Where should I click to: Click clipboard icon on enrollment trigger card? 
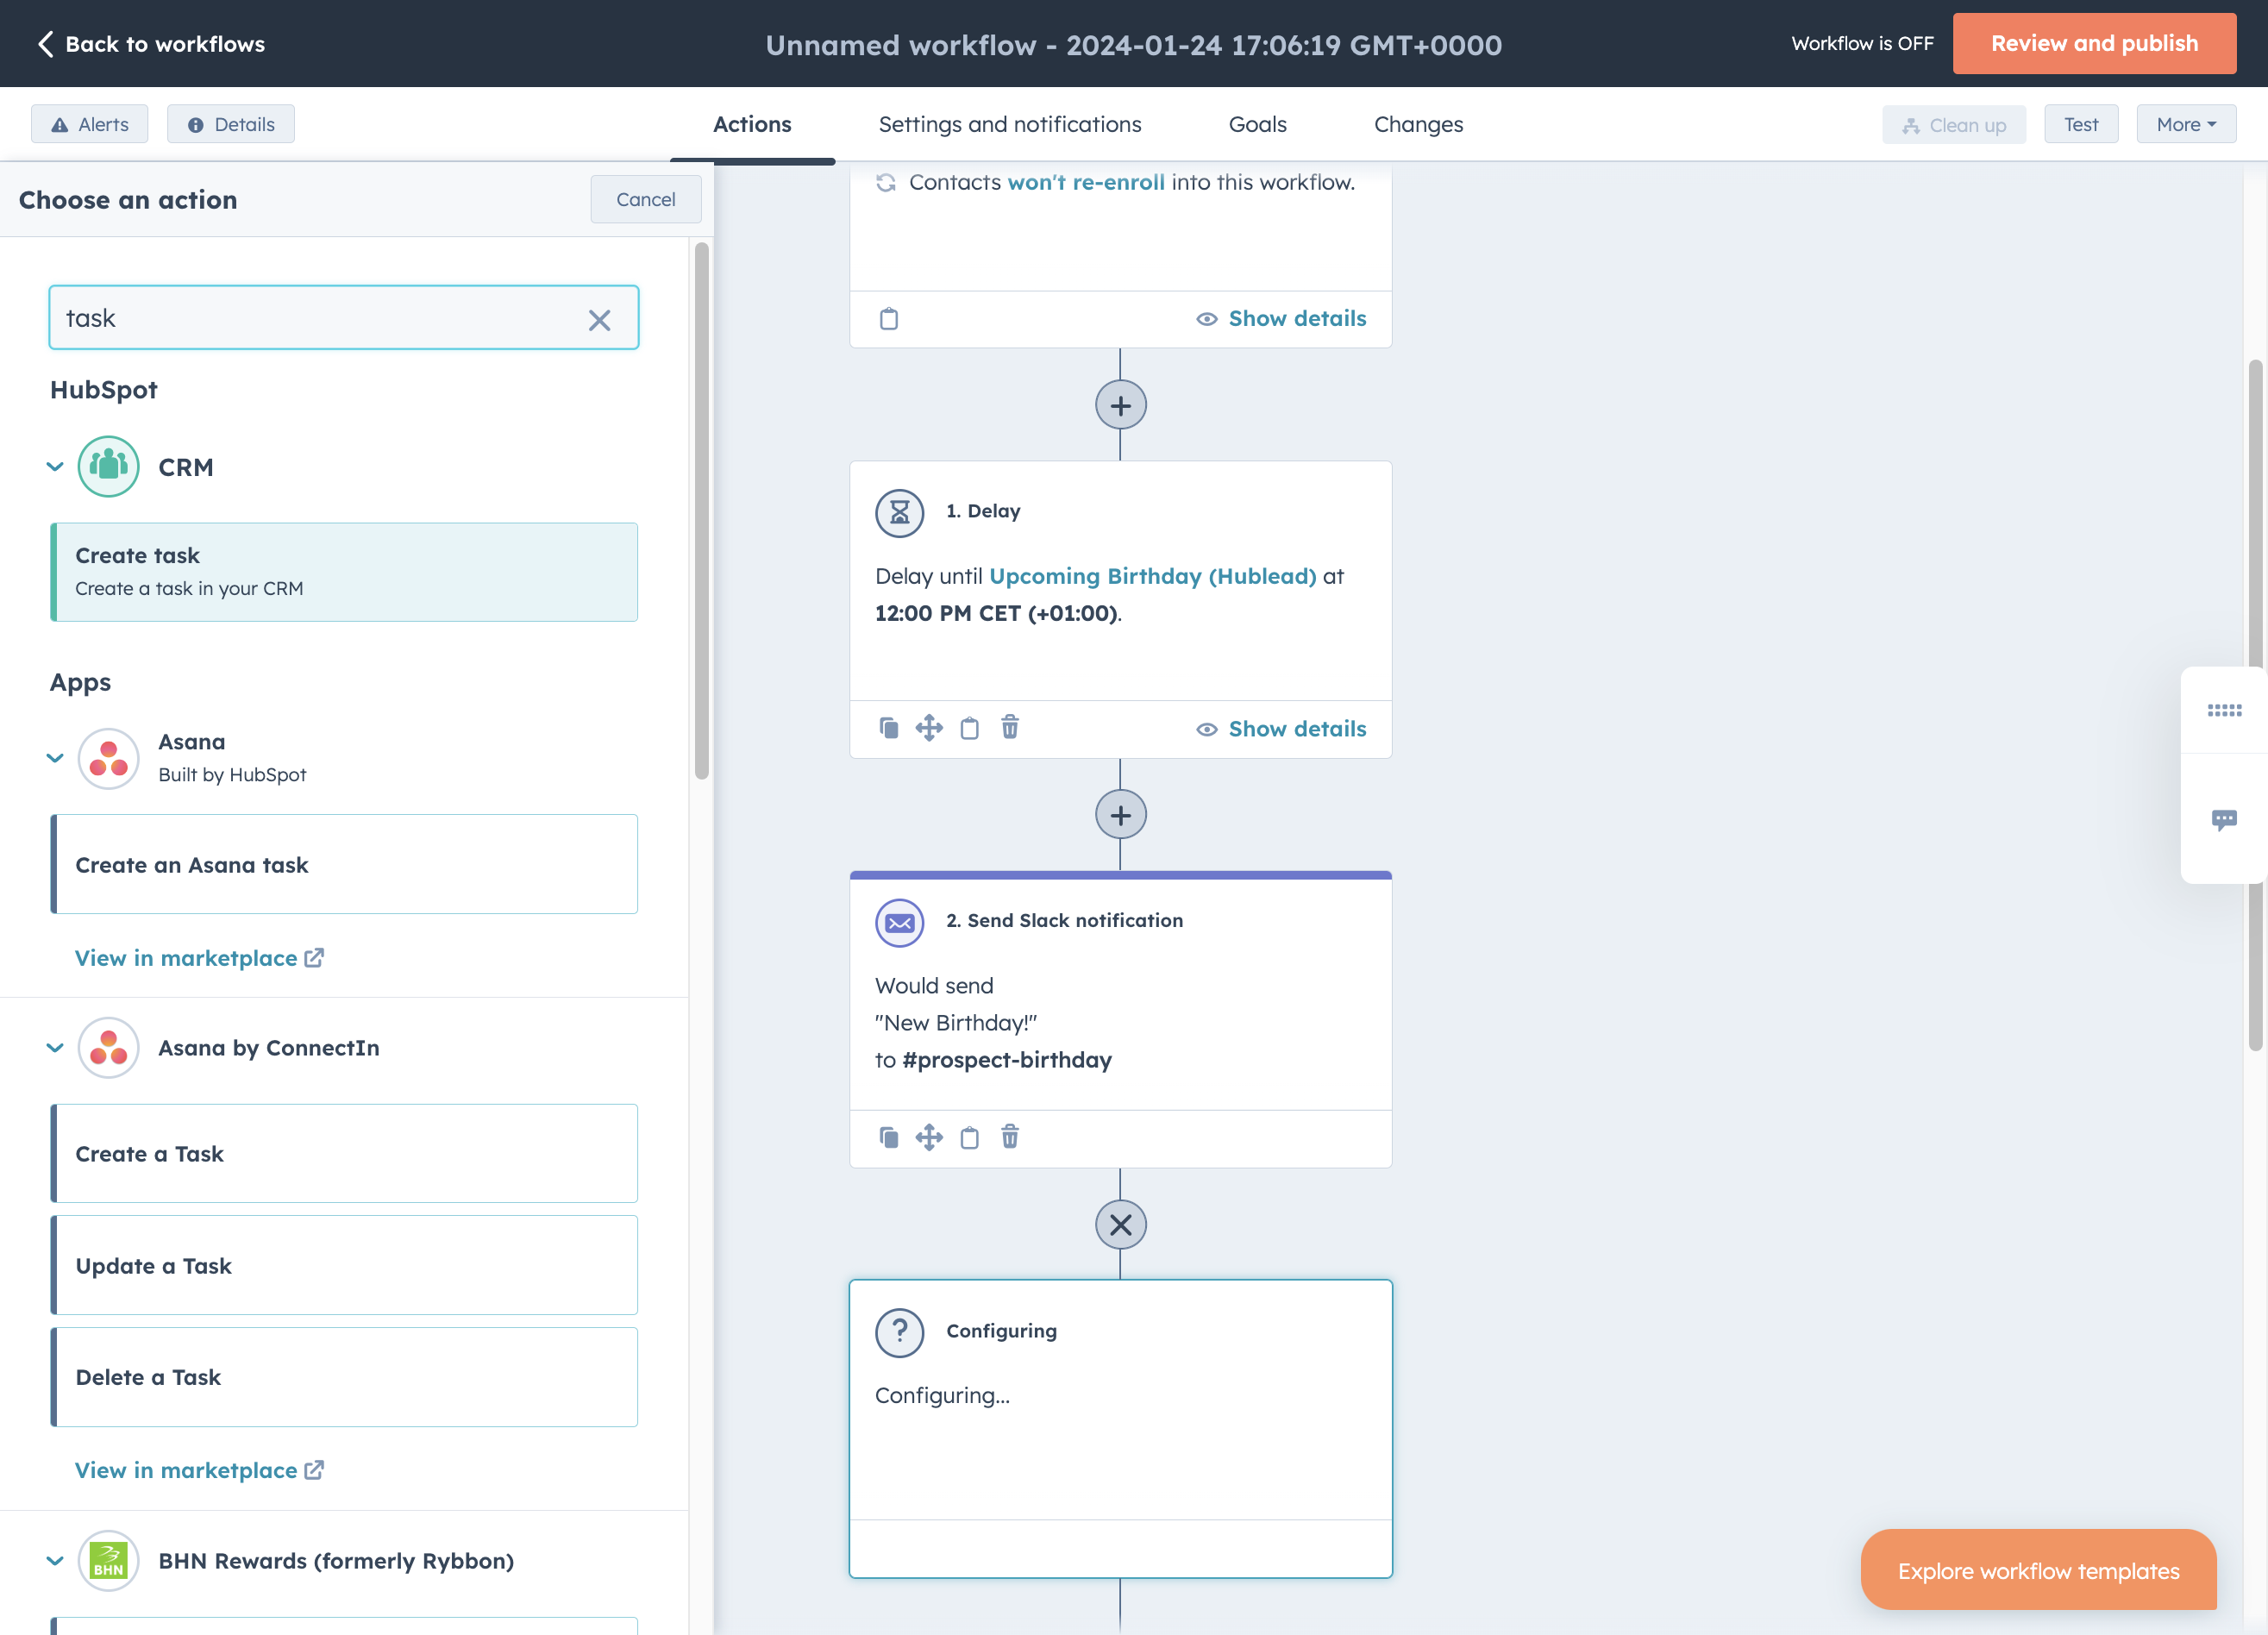888,319
